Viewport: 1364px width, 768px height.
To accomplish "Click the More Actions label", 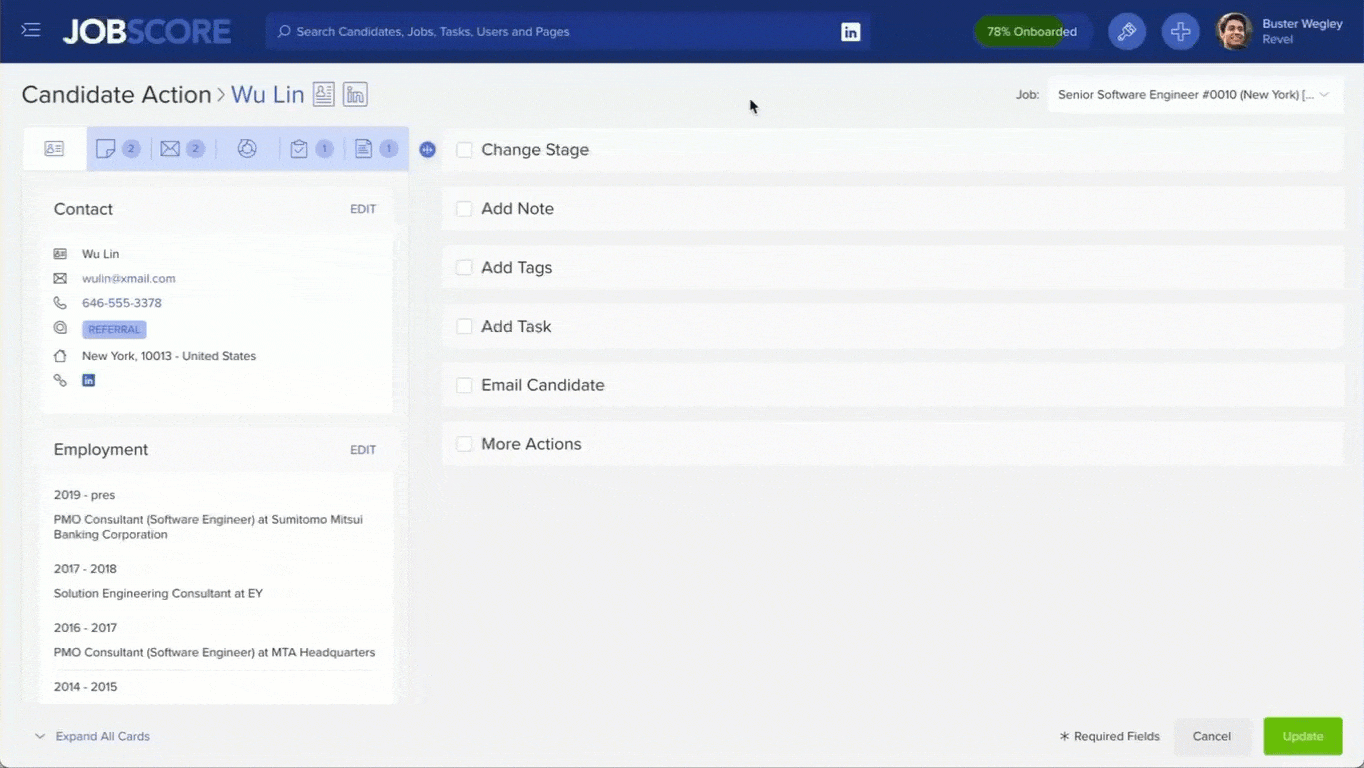I will (531, 444).
